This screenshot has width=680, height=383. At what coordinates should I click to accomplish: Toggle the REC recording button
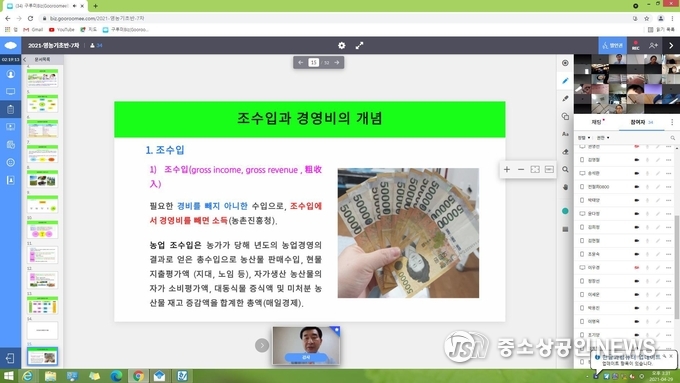pyautogui.click(x=635, y=45)
